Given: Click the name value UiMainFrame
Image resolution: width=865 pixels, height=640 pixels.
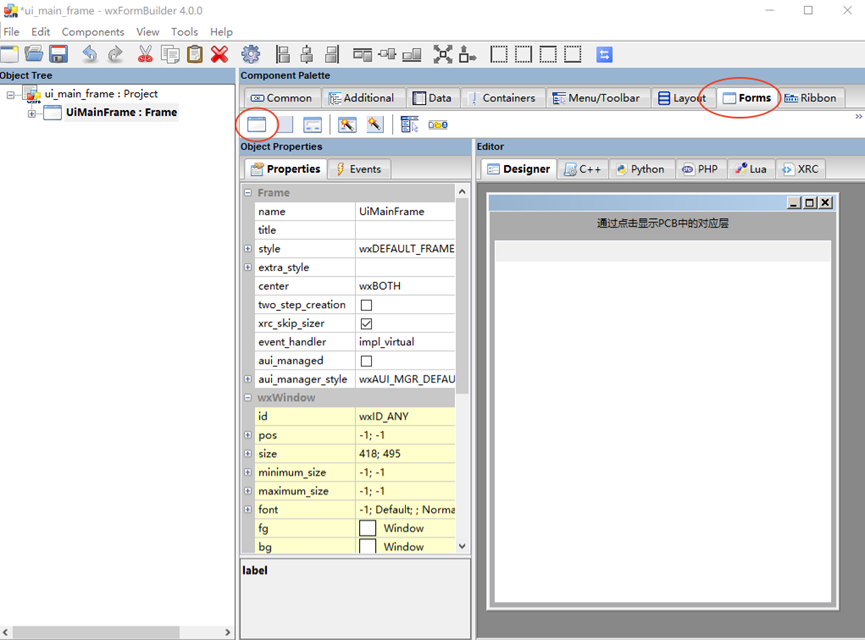Looking at the screenshot, I should point(392,211).
